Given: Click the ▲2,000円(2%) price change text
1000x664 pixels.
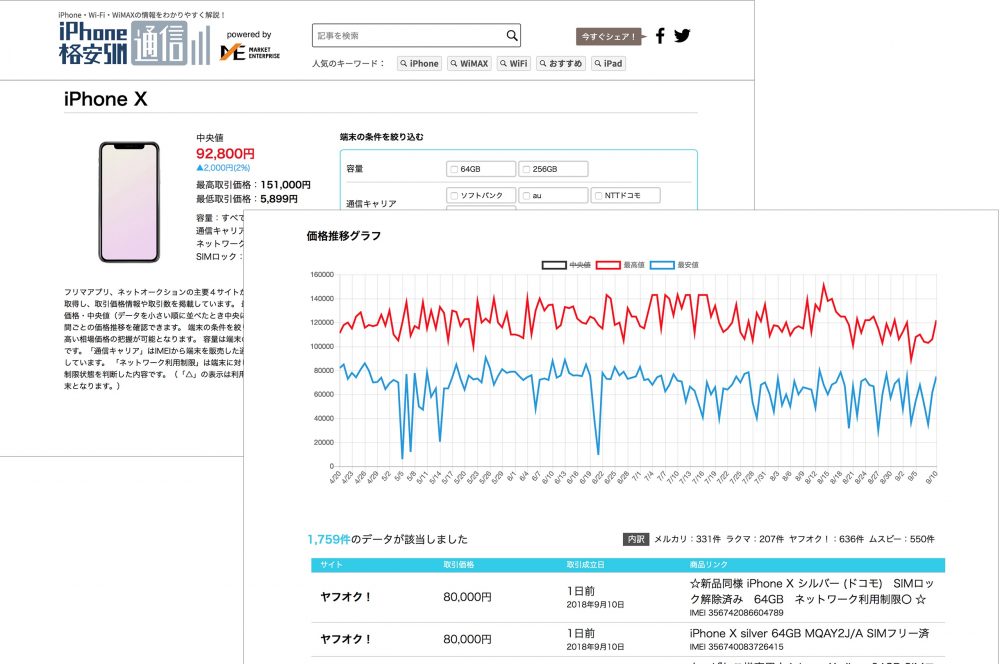Looking at the screenshot, I should click(223, 168).
